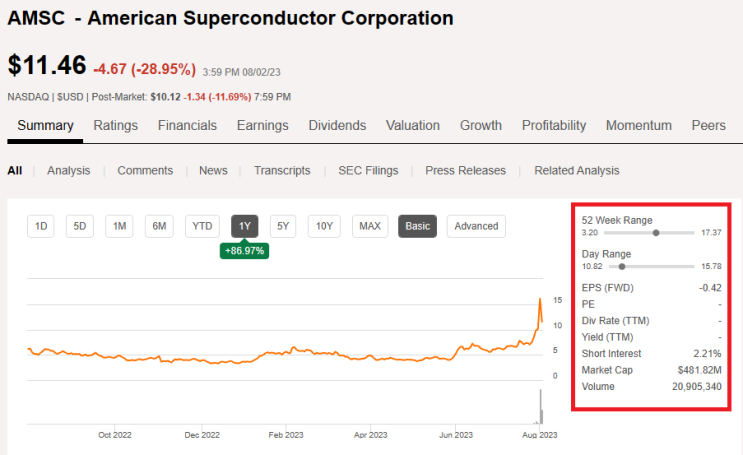View SEC Filings

[x=368, y=171]
